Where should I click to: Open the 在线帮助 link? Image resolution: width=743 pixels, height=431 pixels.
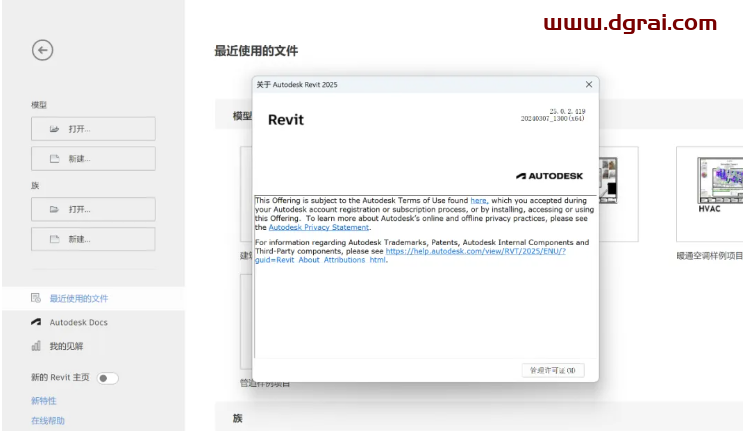point(48,421)
